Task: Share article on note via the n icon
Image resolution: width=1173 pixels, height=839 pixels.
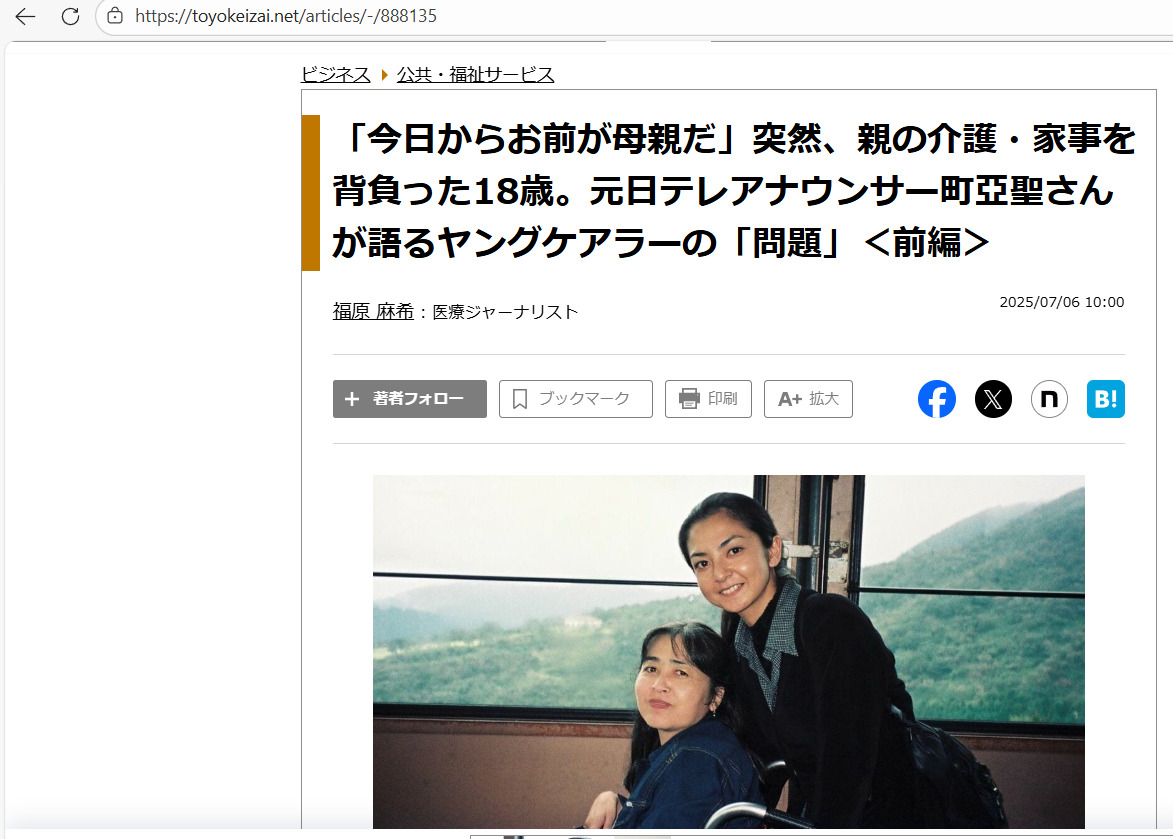Action: [1049, 399]
